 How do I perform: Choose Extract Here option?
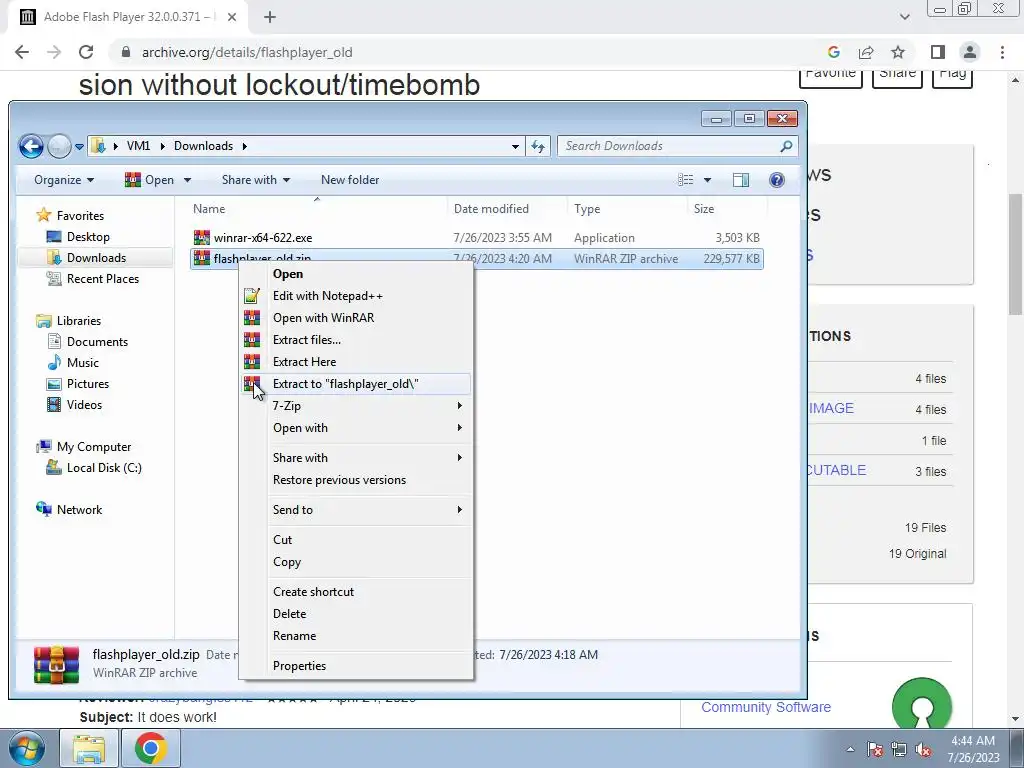(356, 362)
